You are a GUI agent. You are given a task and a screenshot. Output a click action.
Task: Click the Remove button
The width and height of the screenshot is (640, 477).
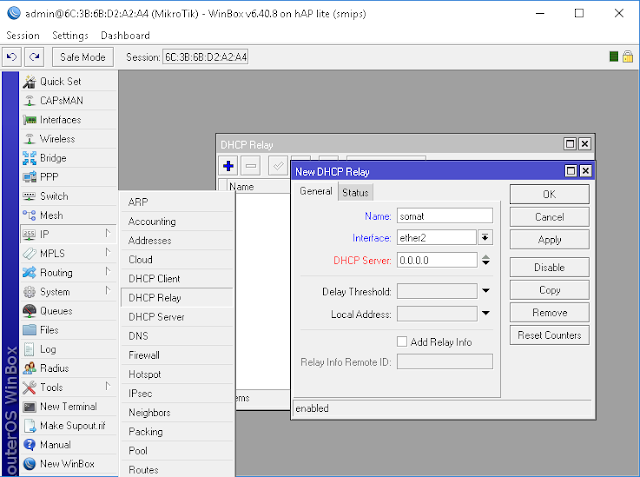(x=549, y=313)
